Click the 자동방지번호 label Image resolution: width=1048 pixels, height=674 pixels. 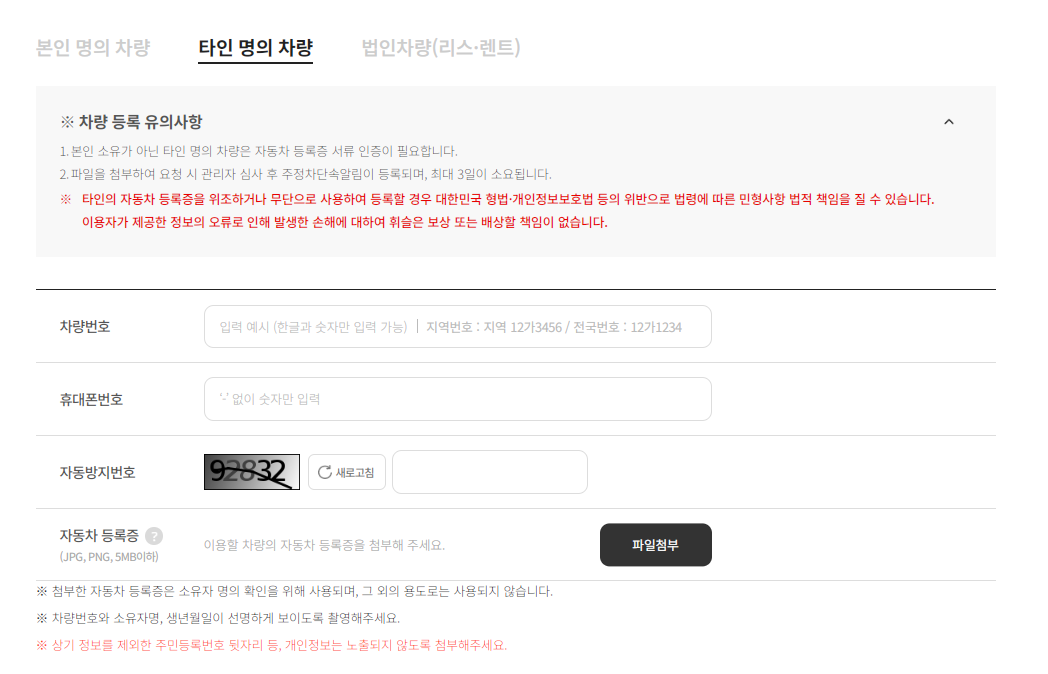[98, 471]
